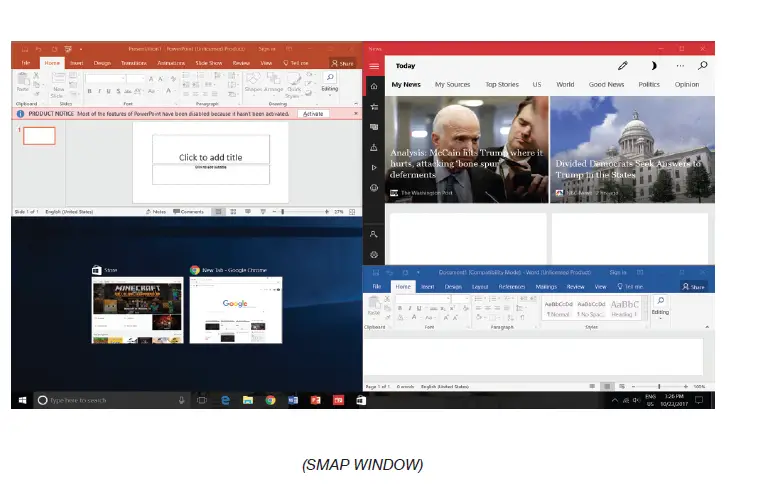This screenshot has height=495, width=761.
Task: Click the search icon in News app
Action: click(702, 66)
